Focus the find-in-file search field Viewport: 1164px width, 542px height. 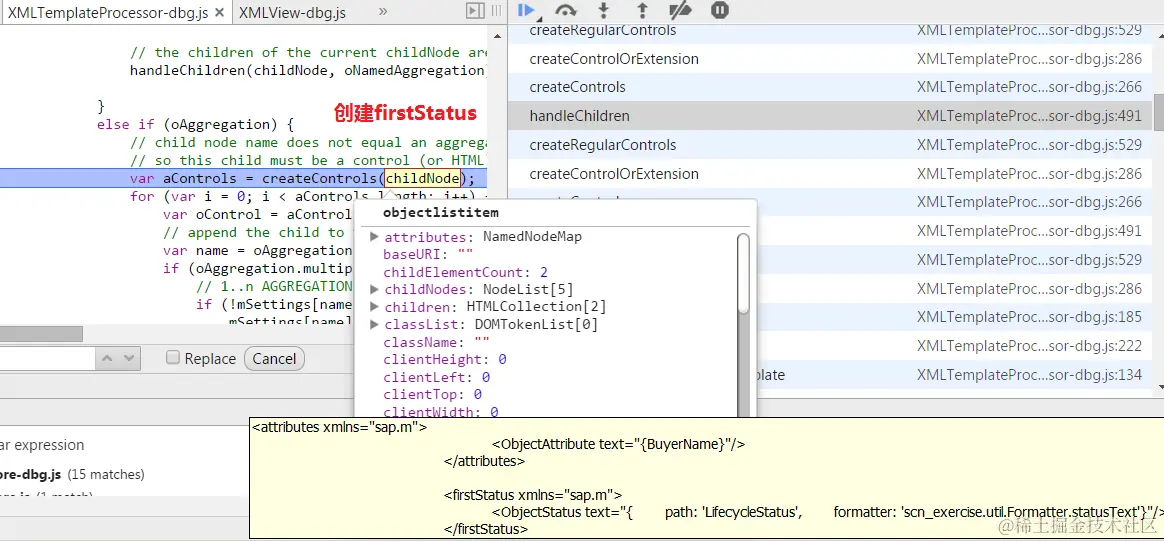[x=48, y=359]
